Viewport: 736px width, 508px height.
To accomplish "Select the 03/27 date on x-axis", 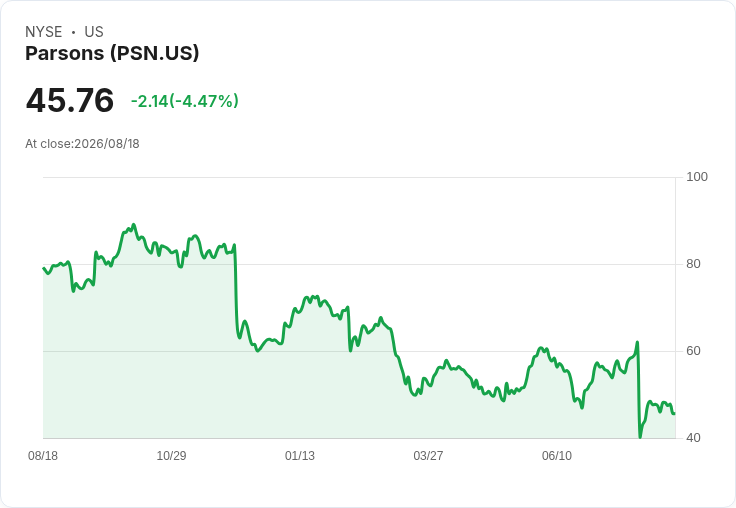I will click(428, 456).
